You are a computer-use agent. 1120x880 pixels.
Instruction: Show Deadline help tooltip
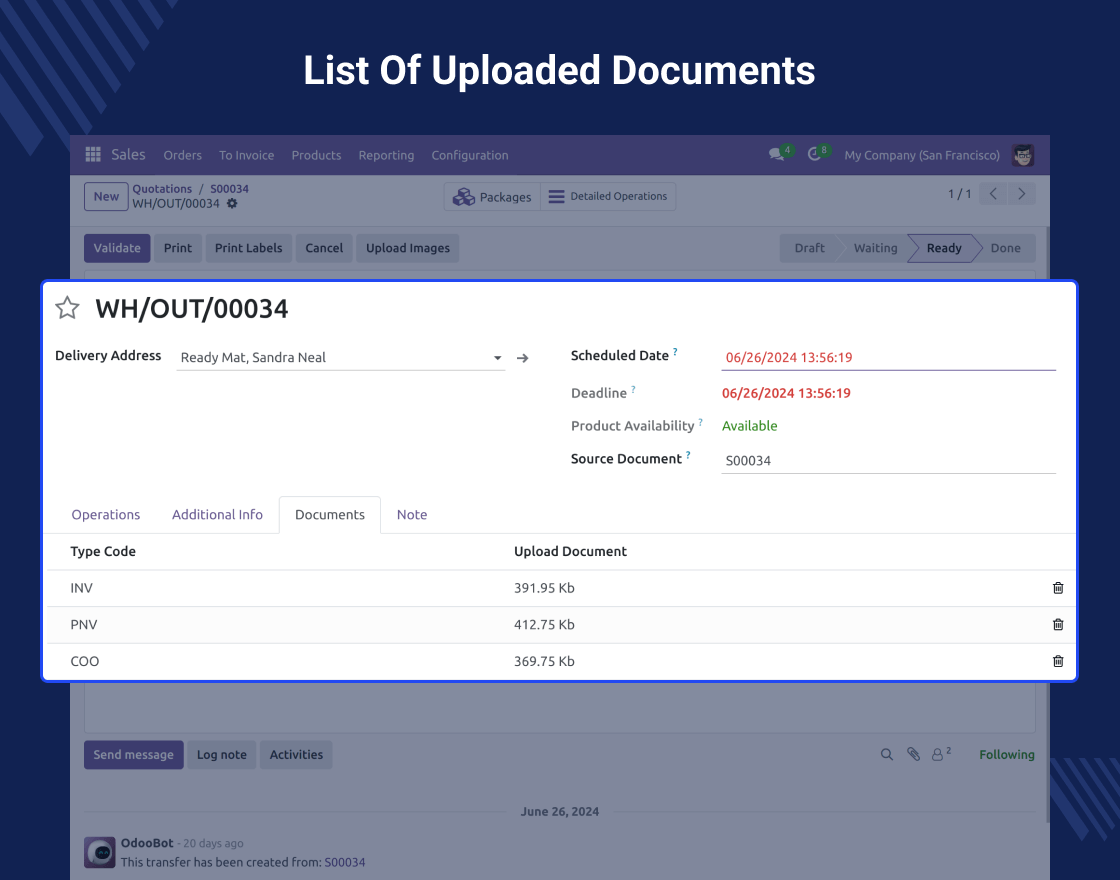pos(633,389)
